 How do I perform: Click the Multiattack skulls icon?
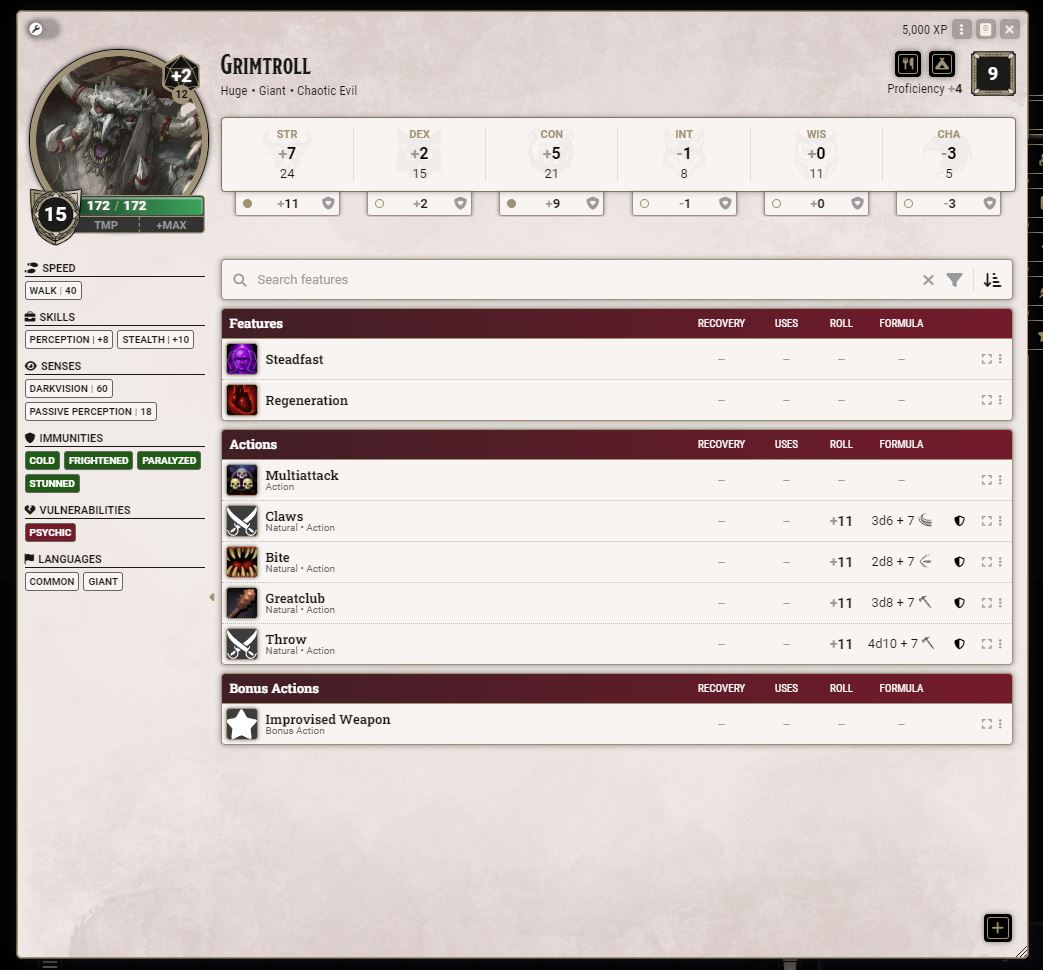[x=242, y=480]
